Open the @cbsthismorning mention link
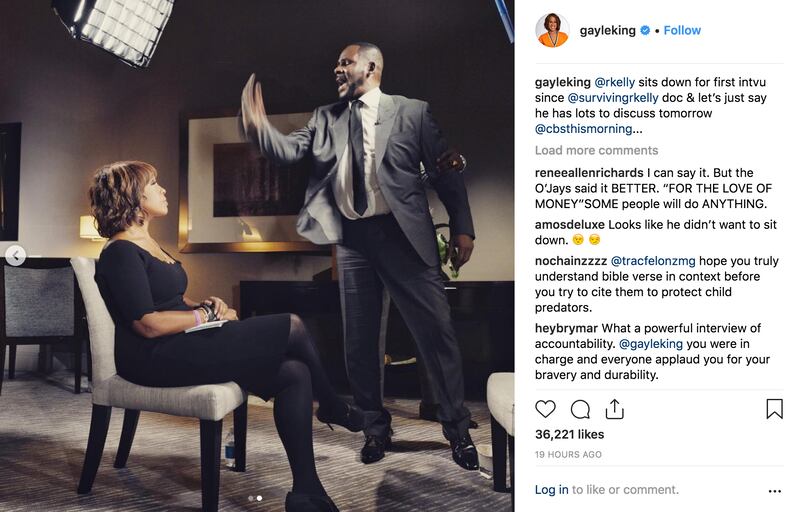The image size is (800, 512). click(583, 129)
